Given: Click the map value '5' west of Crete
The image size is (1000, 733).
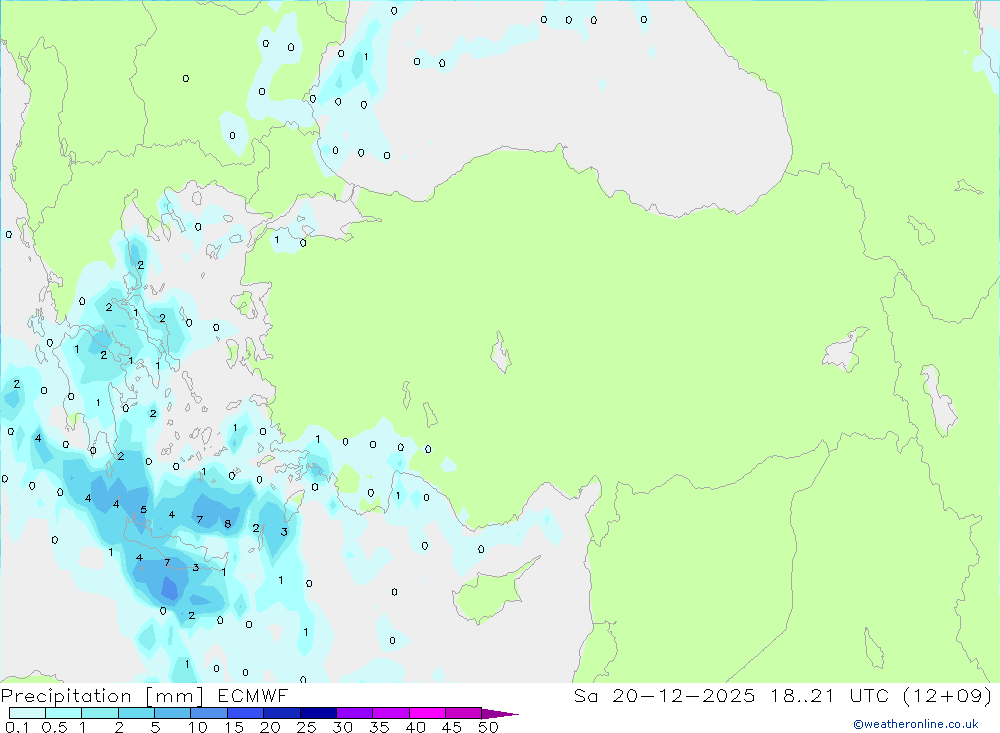Looking at the screenshot, I should coord(143,509).
